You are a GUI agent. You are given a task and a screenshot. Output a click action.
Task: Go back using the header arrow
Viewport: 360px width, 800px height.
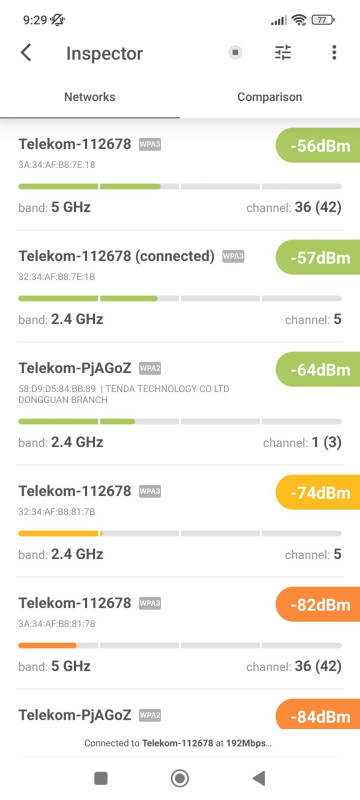pyautogui.click(x=26, y=53)
